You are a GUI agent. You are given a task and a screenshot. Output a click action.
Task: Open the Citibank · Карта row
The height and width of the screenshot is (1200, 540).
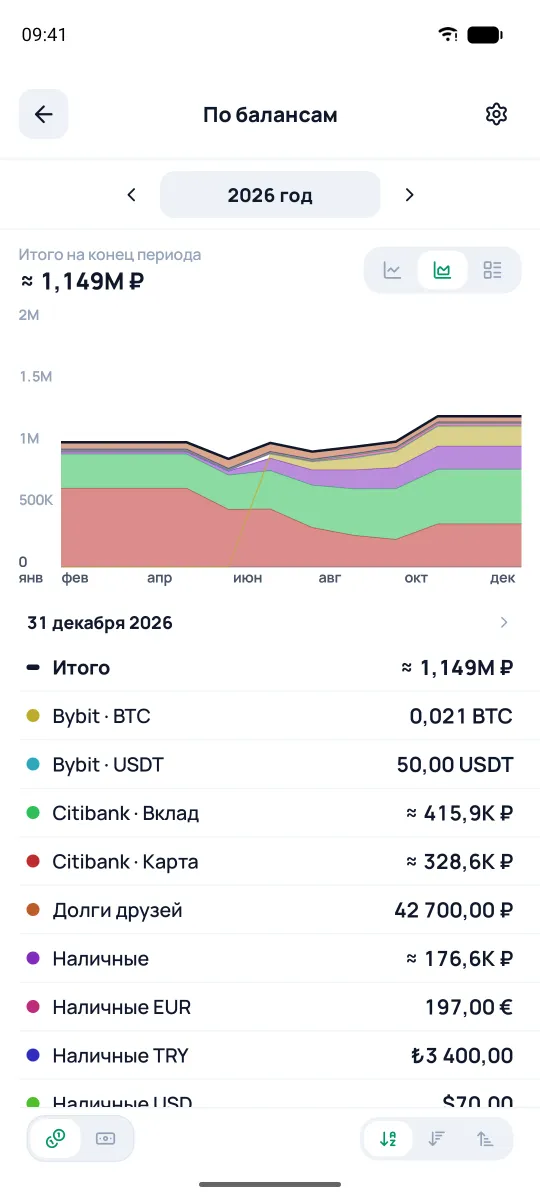(x=270, y=861)
